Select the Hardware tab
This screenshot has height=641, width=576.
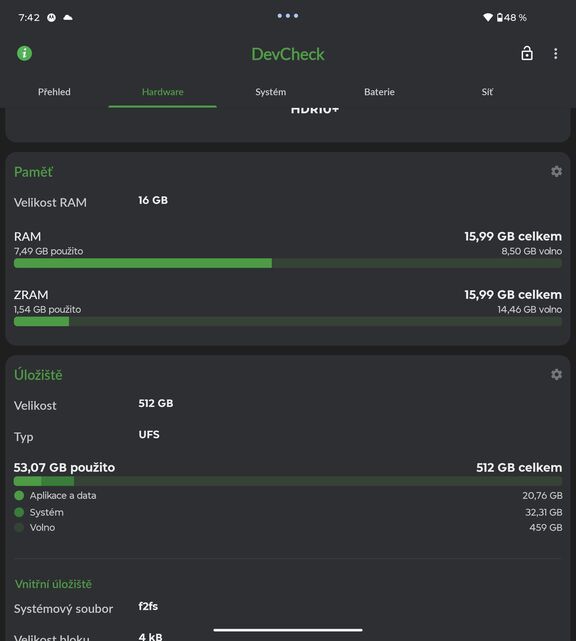coord(163,92)
